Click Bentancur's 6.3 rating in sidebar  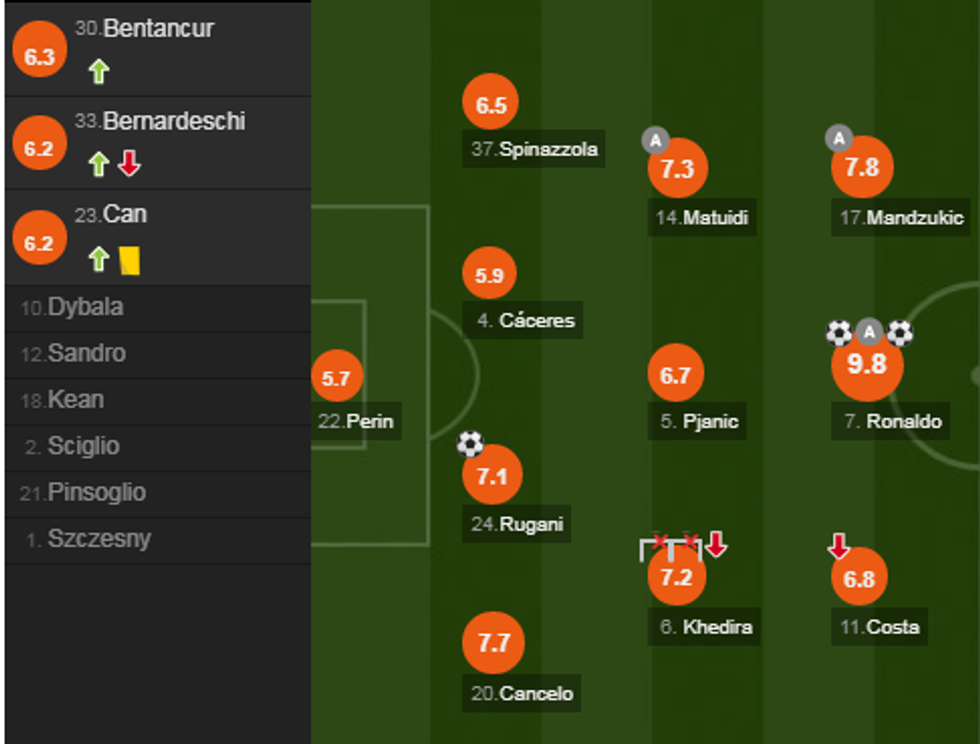[x=39, y=57]
